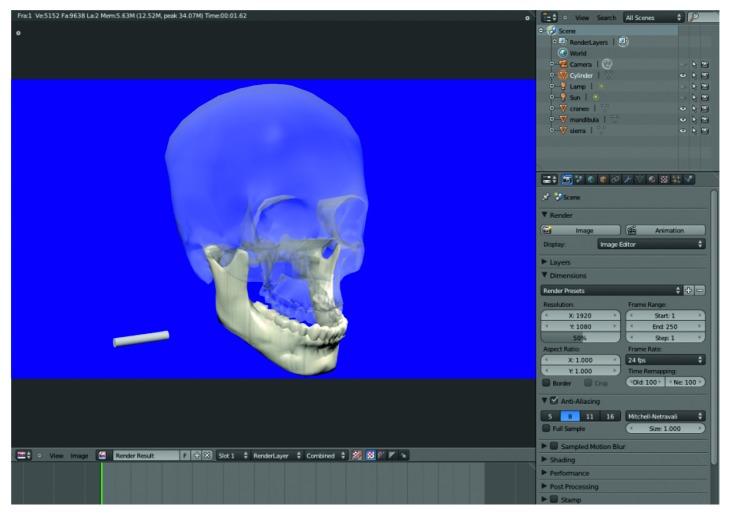Image resolution: width=730 pixels, height=515 pixels.
Task: Expand the Layers panel section
Action: (x=545, y=262)
